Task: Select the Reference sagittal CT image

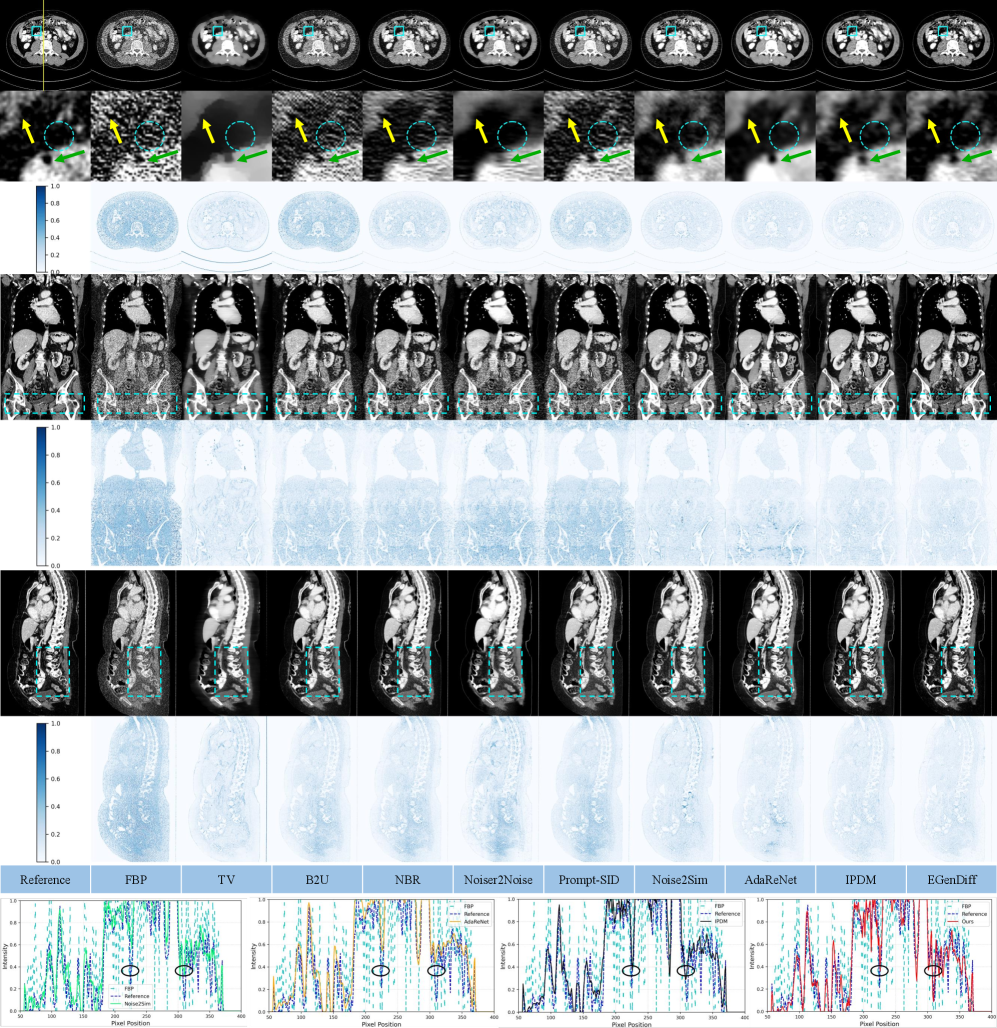Action: (43, 642)
